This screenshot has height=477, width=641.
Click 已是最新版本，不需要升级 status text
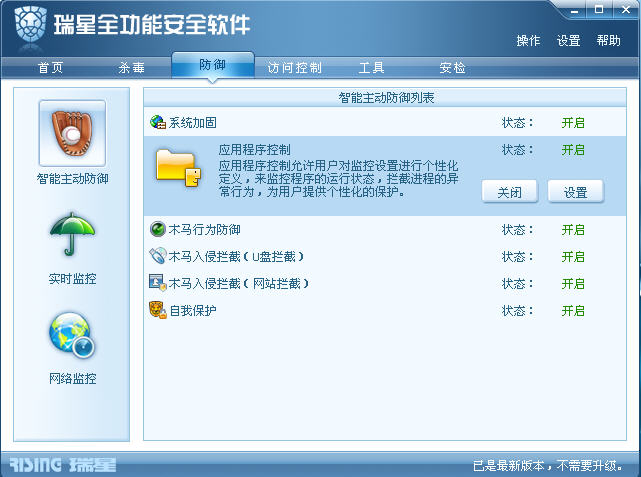pos(548,465)
